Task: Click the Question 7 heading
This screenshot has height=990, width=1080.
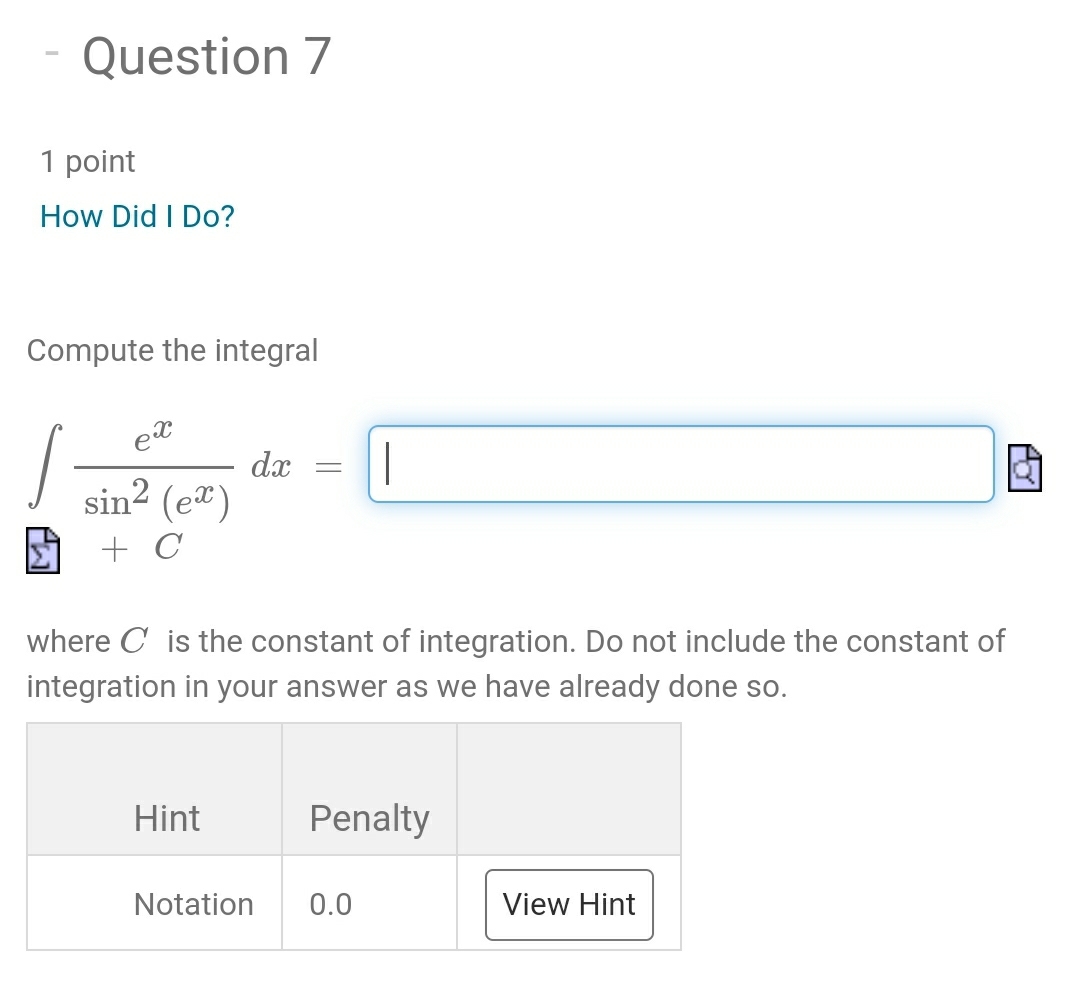Action: pyautogui.click(x=205, y=56)
